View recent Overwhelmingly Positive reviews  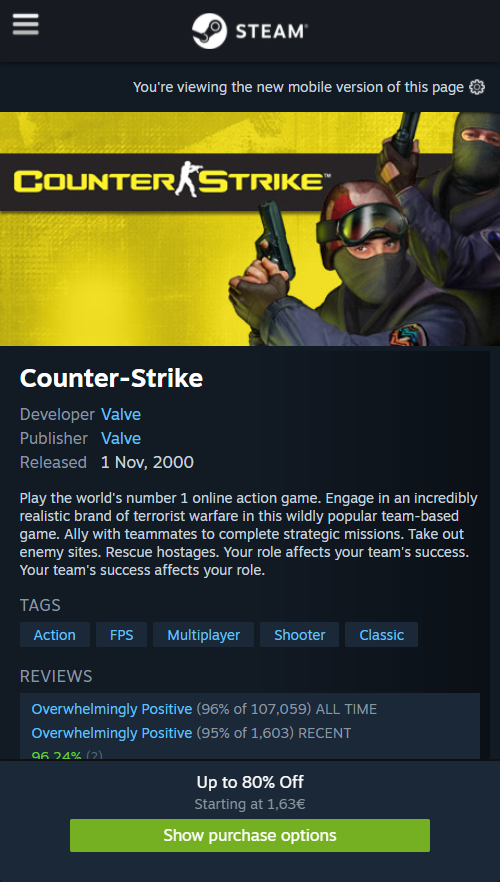[x=112, y=733]
